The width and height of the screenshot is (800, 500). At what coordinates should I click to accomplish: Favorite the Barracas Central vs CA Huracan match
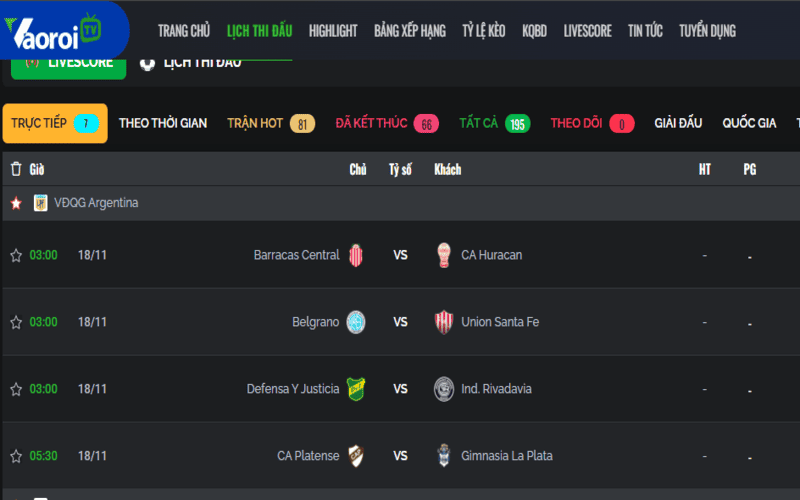(16, 255)
